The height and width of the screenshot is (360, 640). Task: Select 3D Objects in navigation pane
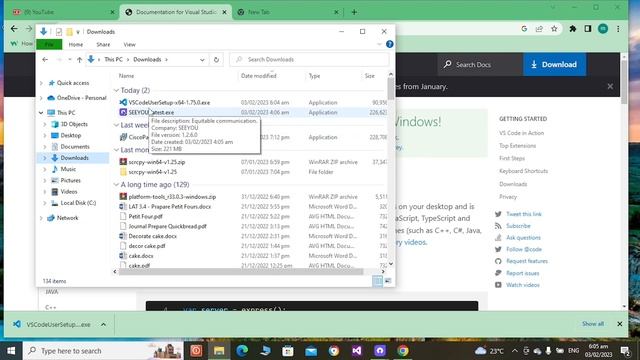[x=74, y=124]
